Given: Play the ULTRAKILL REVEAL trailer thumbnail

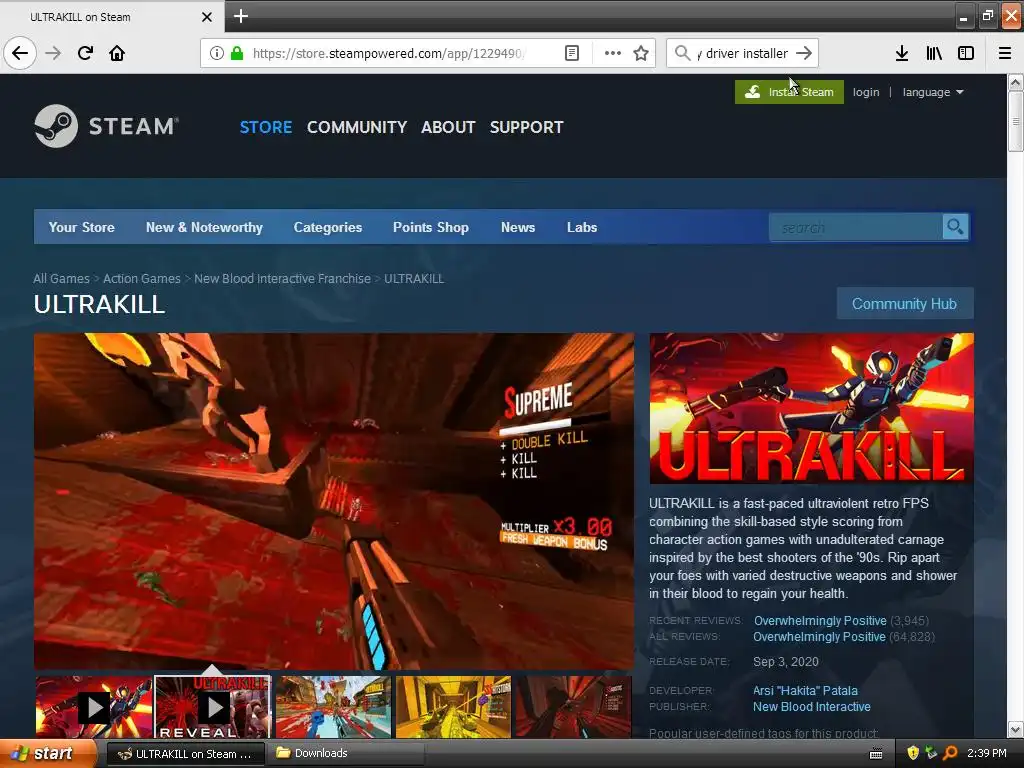Looking at the screenshot, I should (x=213, y=707).
